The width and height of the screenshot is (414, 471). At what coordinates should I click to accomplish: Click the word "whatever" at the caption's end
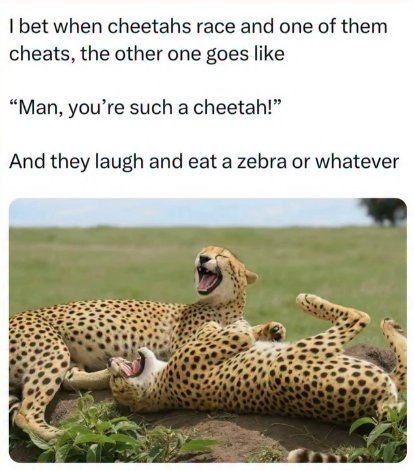(x=357, y=162)
